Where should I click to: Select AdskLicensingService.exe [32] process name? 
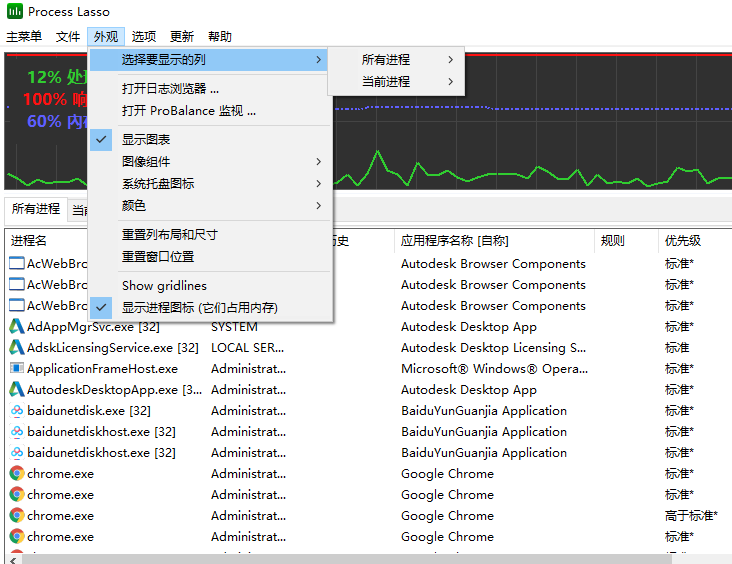pos(113,348)
